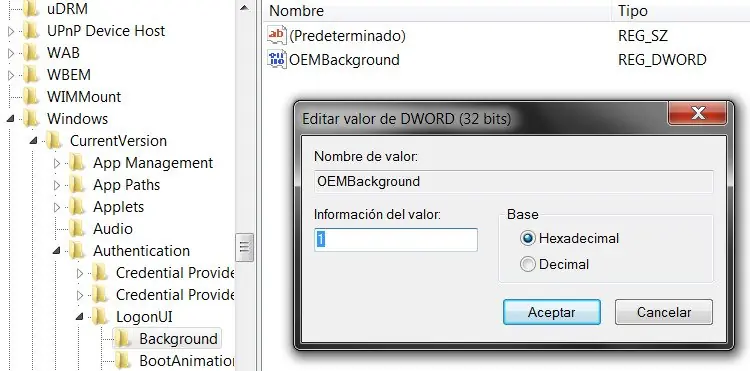Collapse the CurrentVersion key
Screen dimensions: 750x371
(x=33, y=141)
